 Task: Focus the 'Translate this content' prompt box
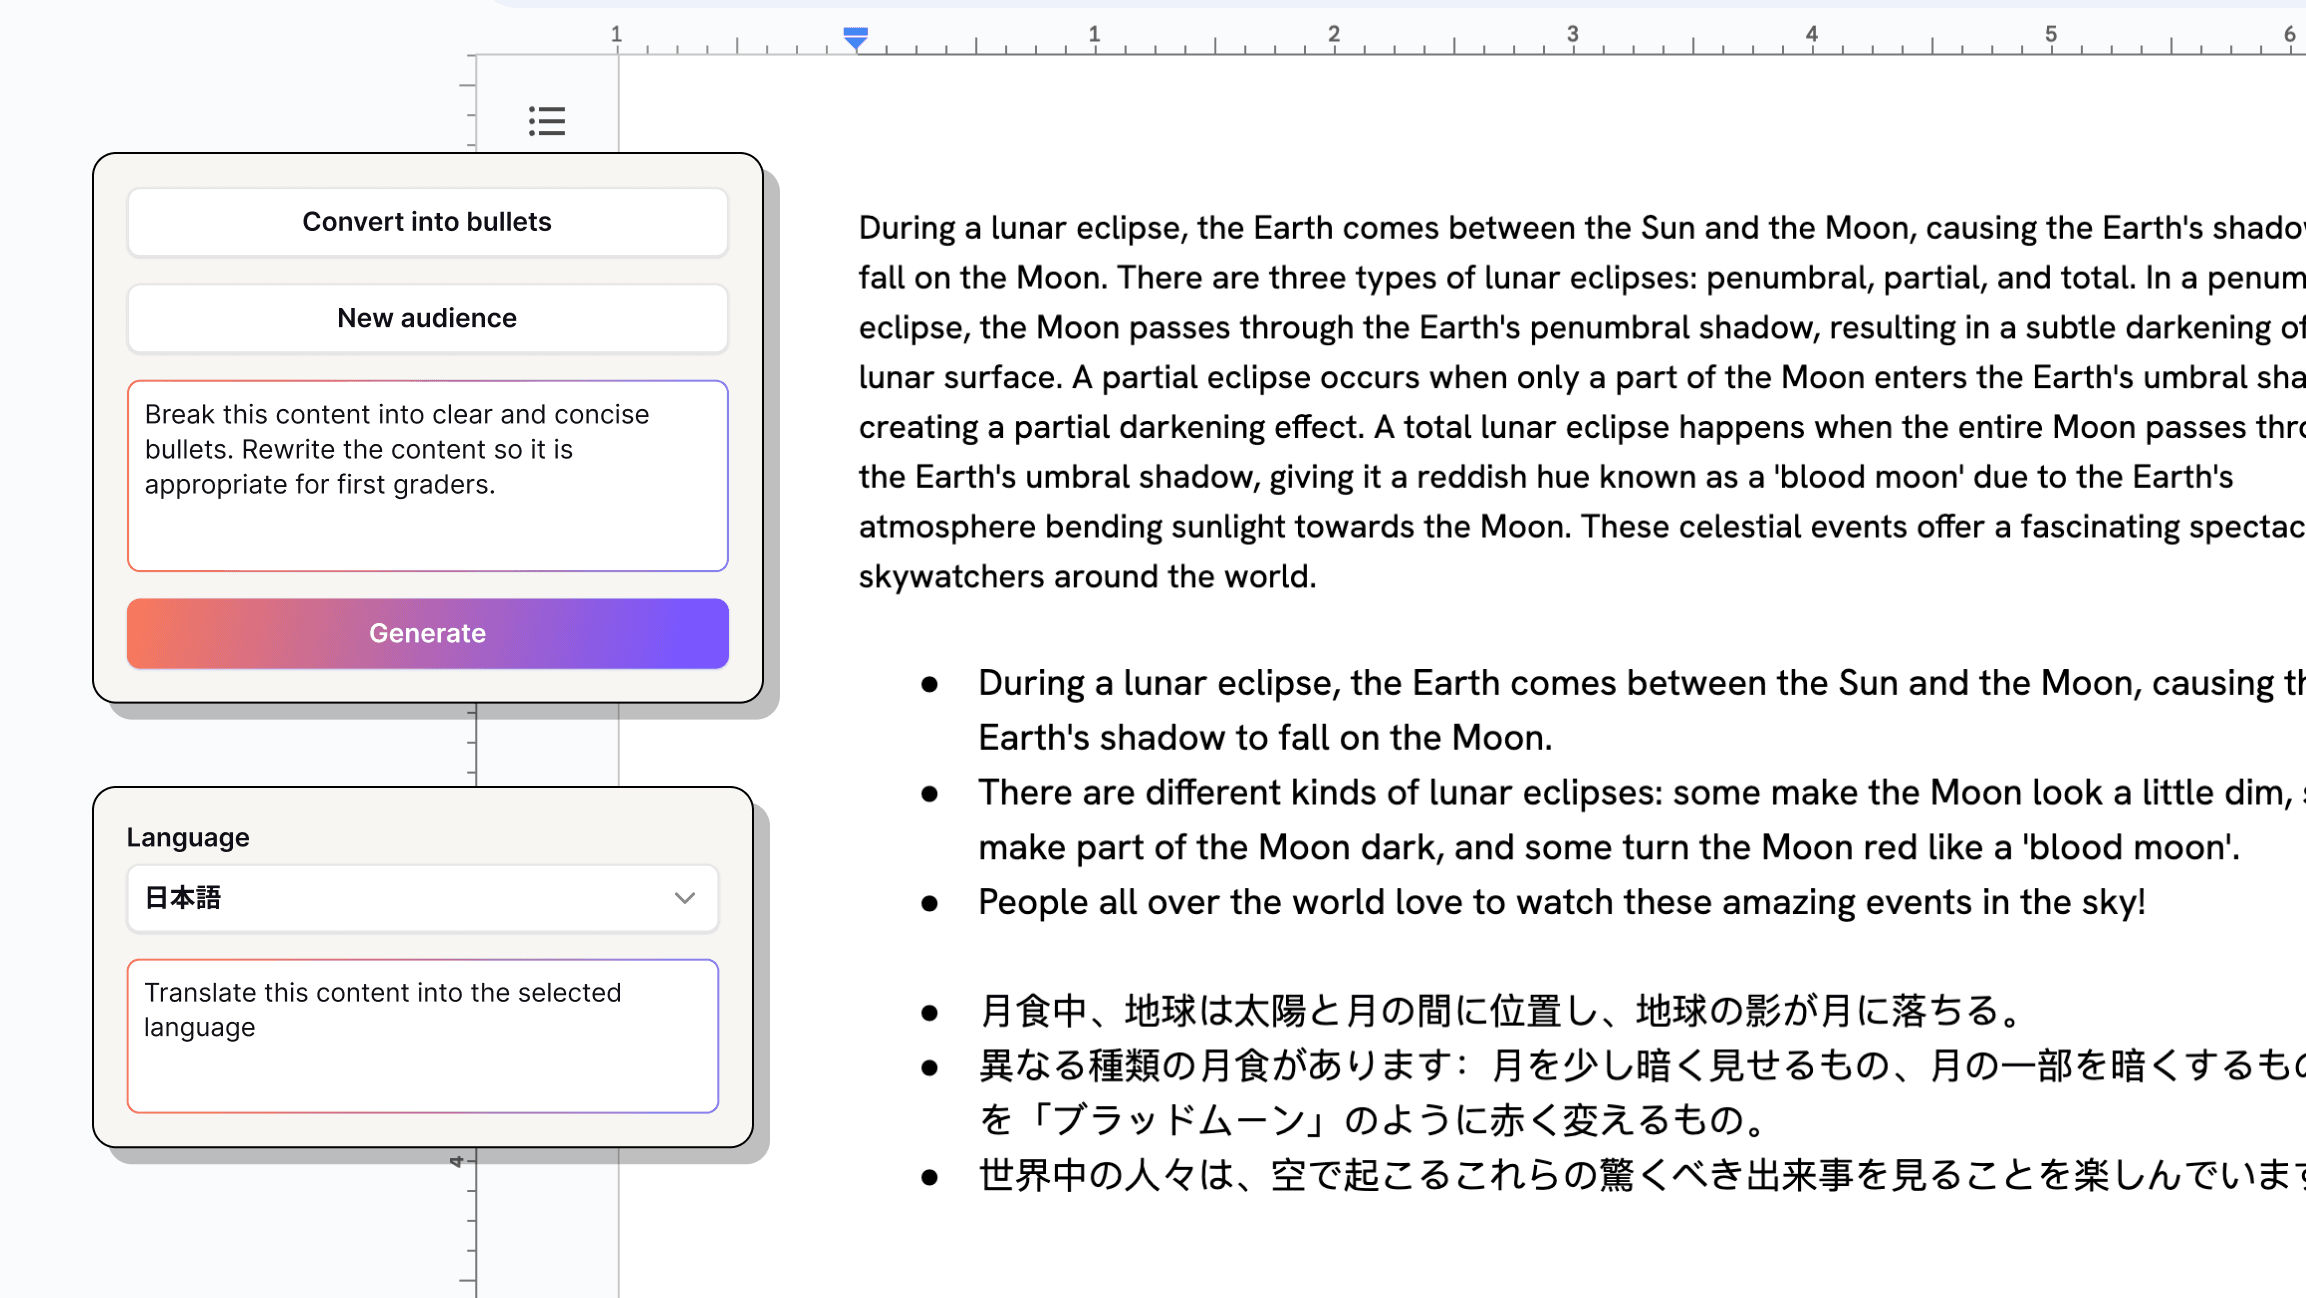[422, 1035]
